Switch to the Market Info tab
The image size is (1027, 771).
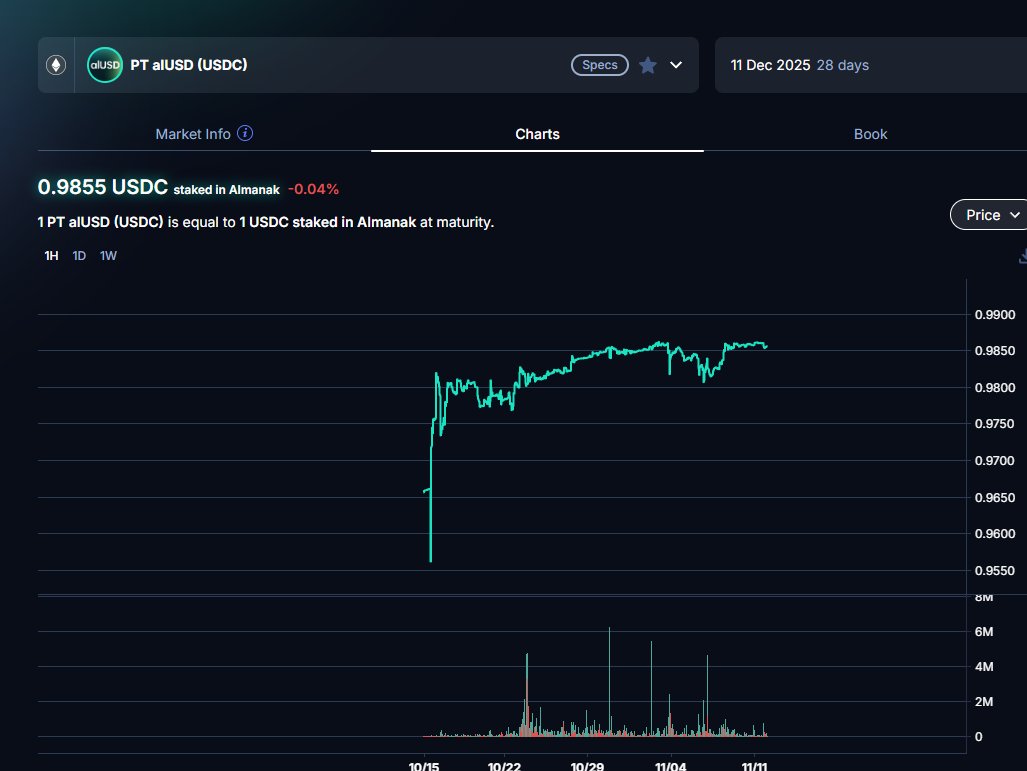193,134
